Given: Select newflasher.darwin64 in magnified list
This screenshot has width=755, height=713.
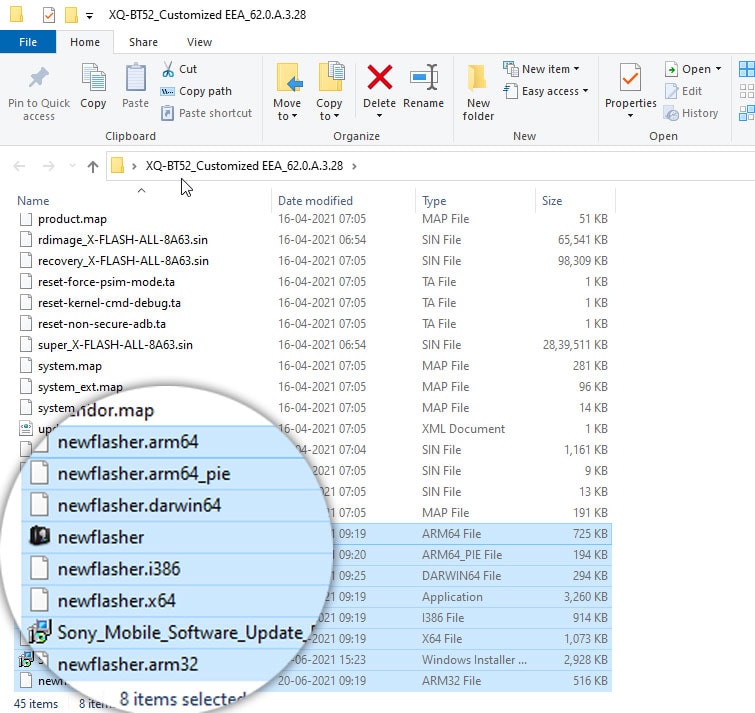Looking at the screenshot, I should tap(139, 506).
